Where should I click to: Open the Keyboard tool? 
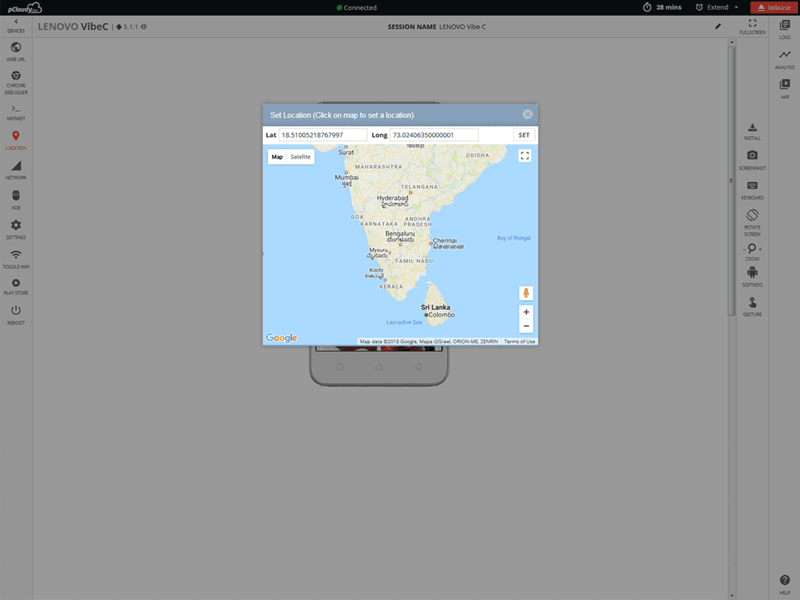click(x=752, y=190)
